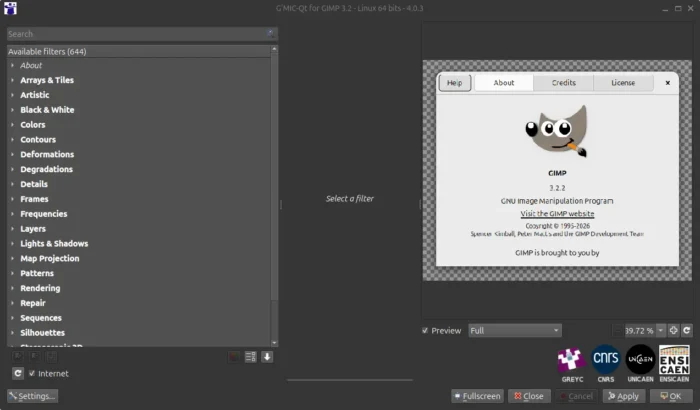The width and height of the screenshot is (700, 410).
Task: Click the Fullscreen button
Action: pos(477,396)
